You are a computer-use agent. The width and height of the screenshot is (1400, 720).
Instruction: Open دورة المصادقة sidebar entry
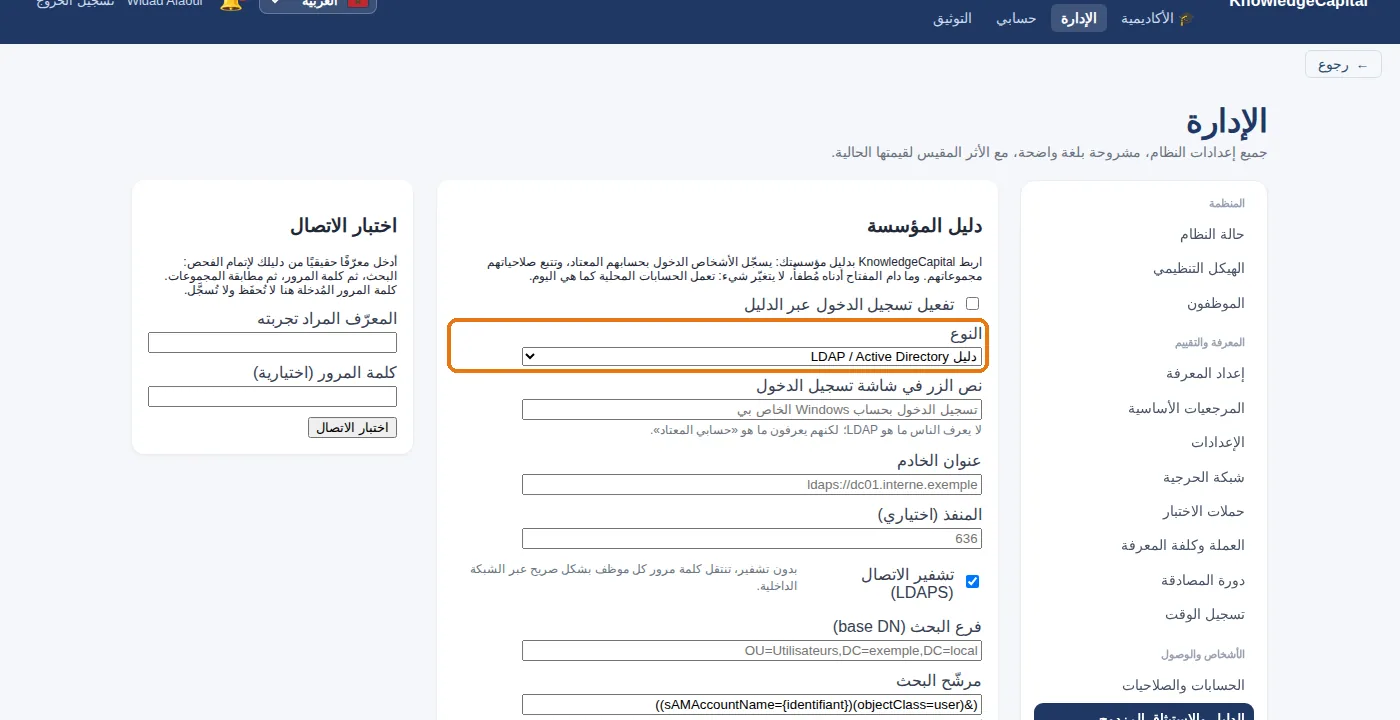click(1144, 580)
